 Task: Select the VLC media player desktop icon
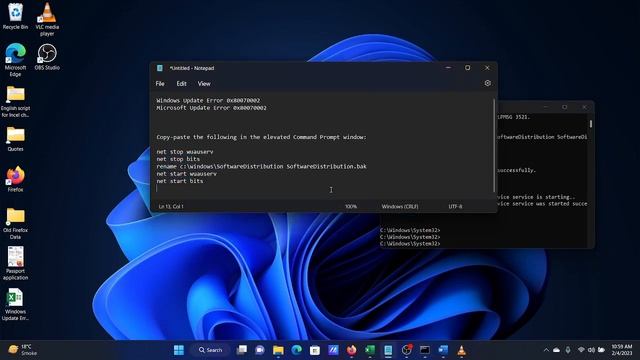point(47,19)
